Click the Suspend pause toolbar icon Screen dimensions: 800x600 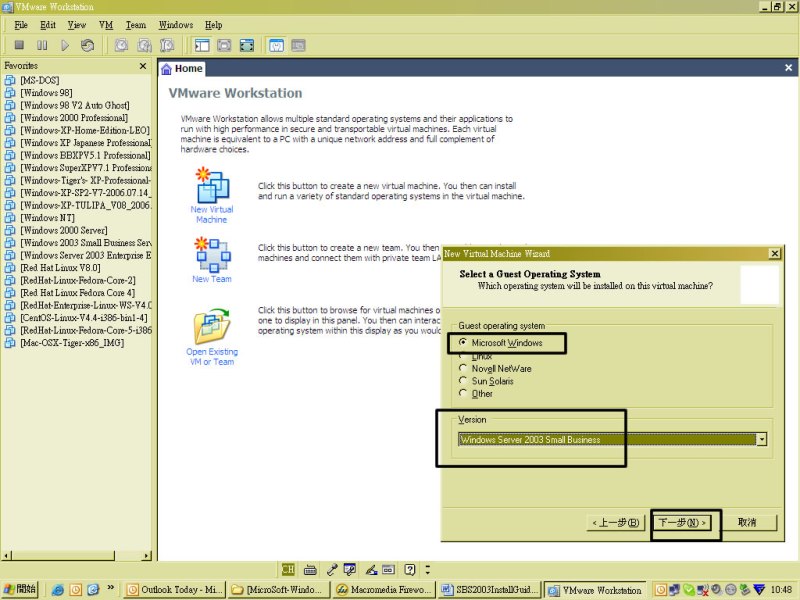pyautogui.click(x=42, y=45)
